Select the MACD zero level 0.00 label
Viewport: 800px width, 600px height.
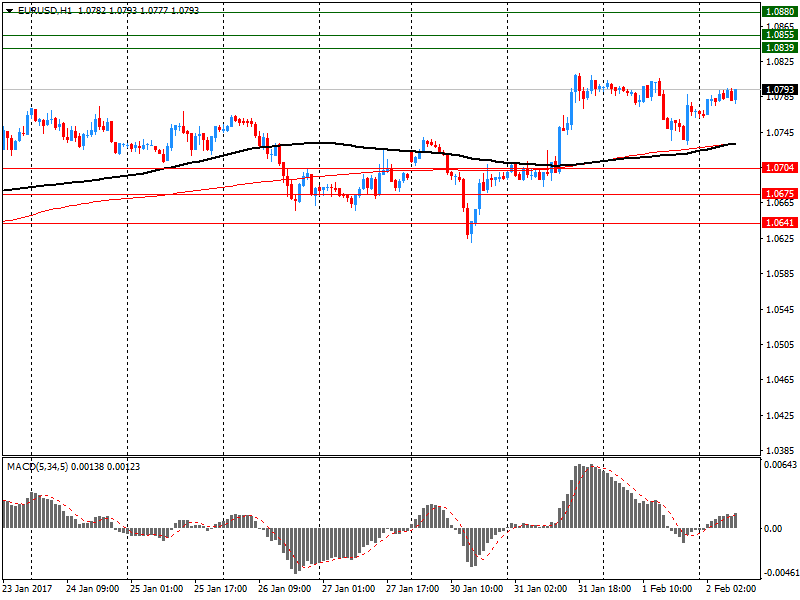[x=773, y=529]
